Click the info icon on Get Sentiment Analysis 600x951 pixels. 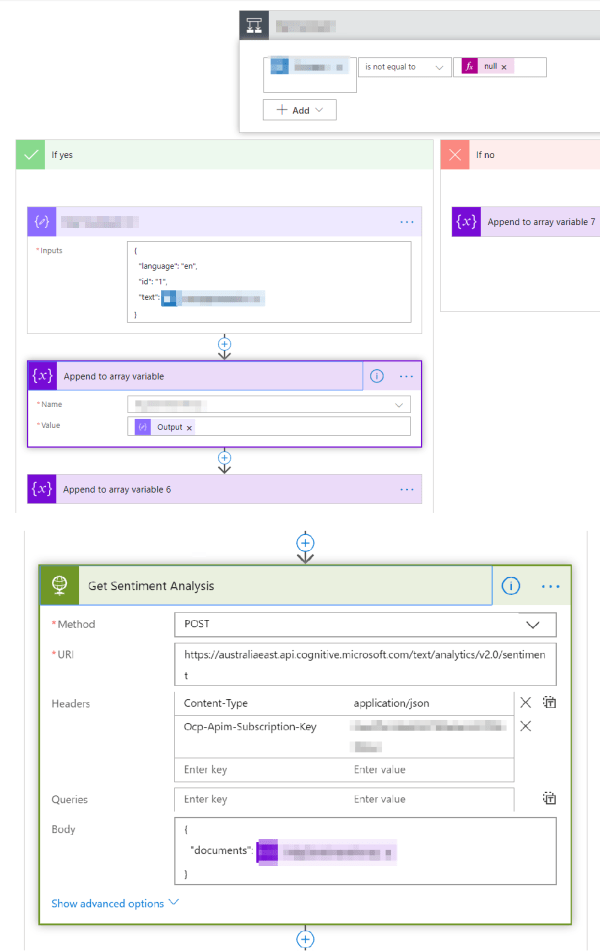(x=511, y=586)
